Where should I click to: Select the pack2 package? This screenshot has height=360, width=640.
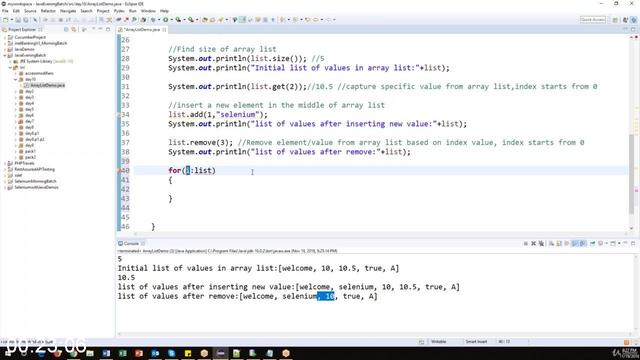(27, 157)
